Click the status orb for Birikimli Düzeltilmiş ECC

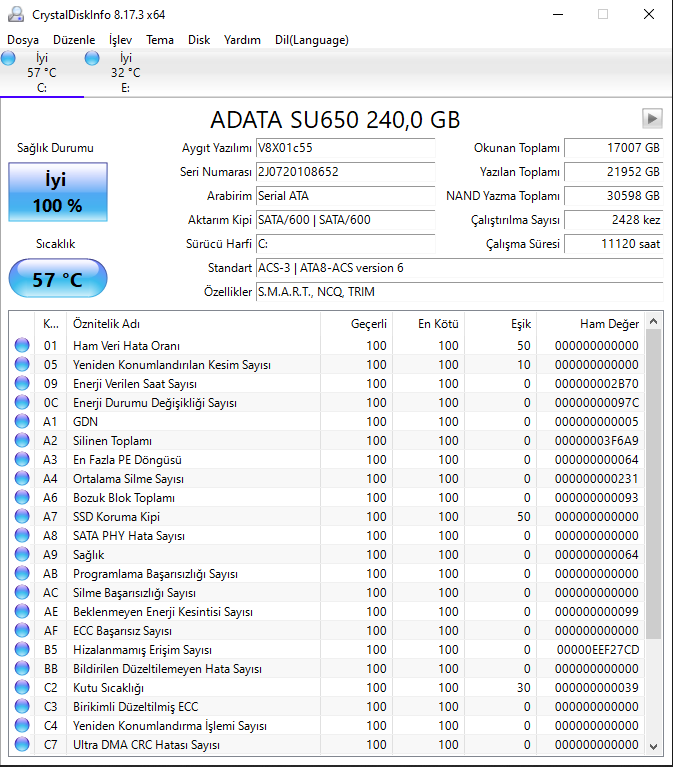[22, 706]
